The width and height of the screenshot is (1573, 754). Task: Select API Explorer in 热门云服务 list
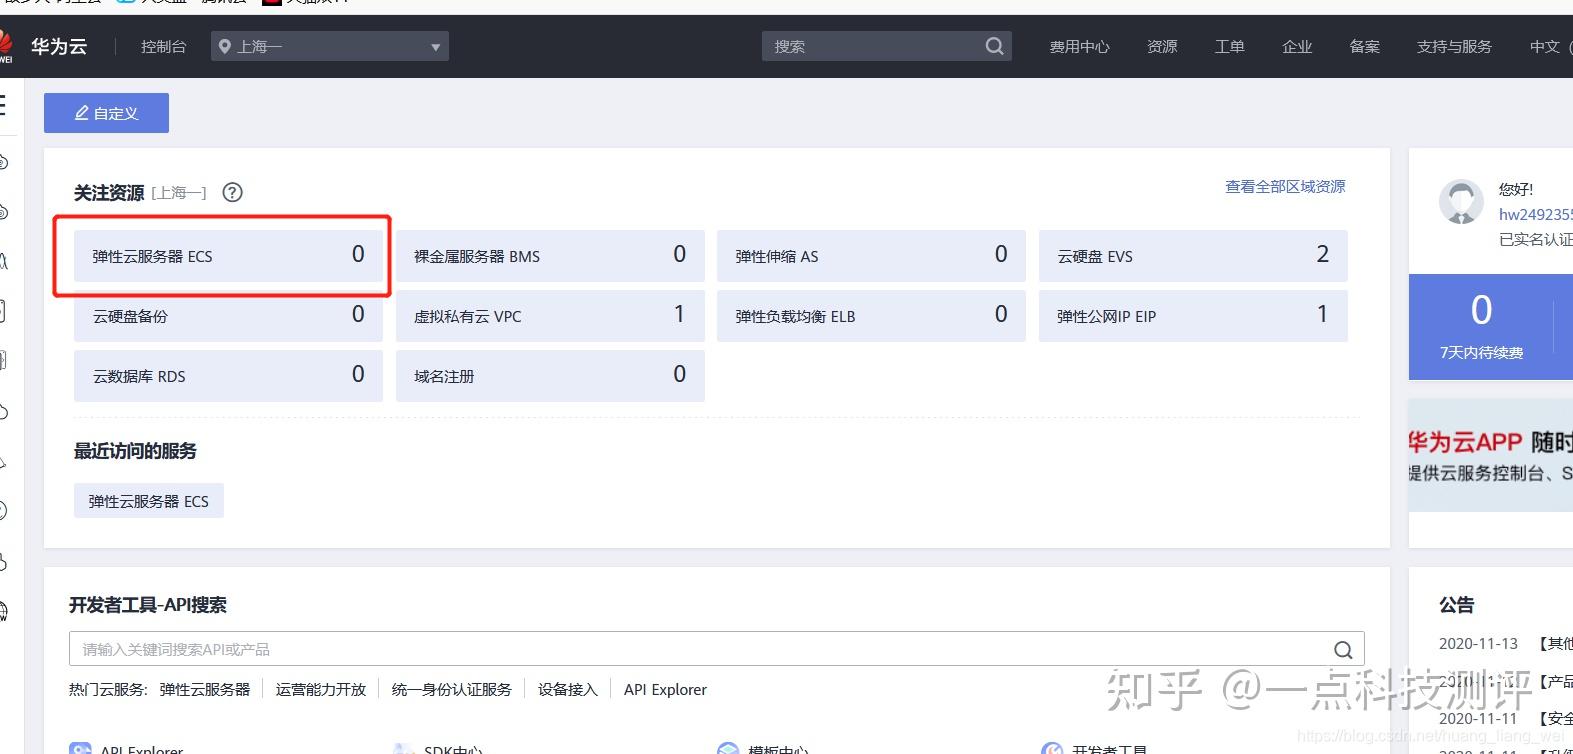point(665,690)
